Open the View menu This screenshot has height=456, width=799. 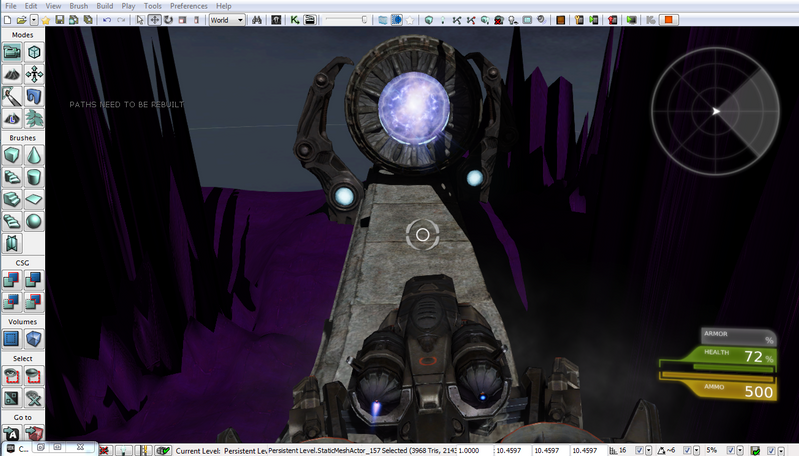(x=53, y=6)
